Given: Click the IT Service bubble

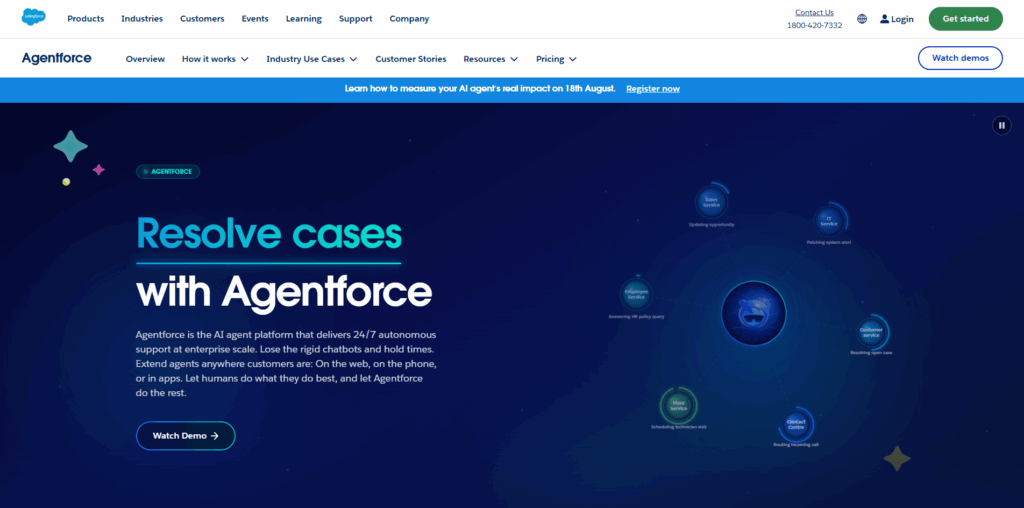Looking at the screenshot, I should (829, 221).
